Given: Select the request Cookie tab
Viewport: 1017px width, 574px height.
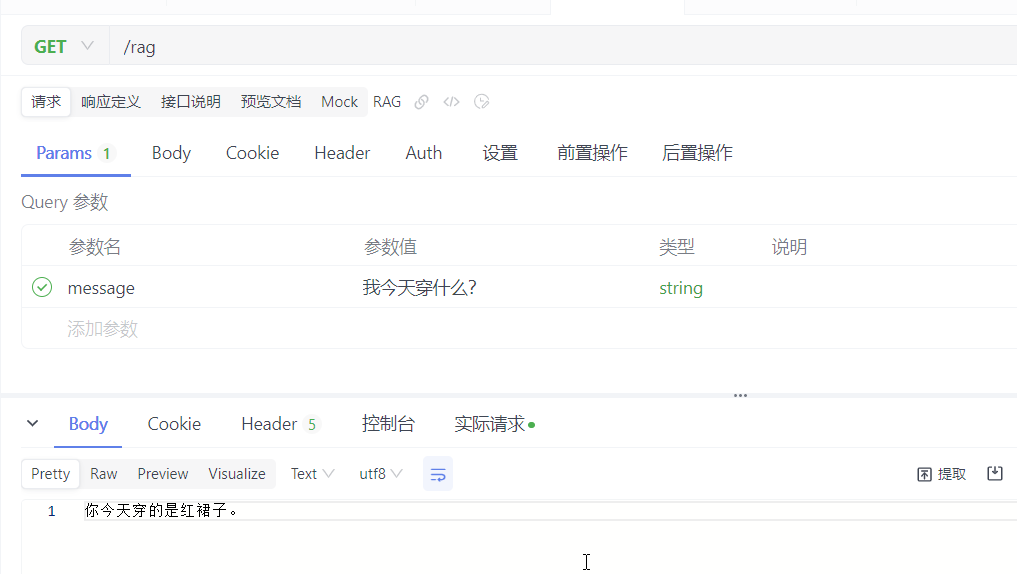Looking at the screenshot, I should (x=252, y=153).
